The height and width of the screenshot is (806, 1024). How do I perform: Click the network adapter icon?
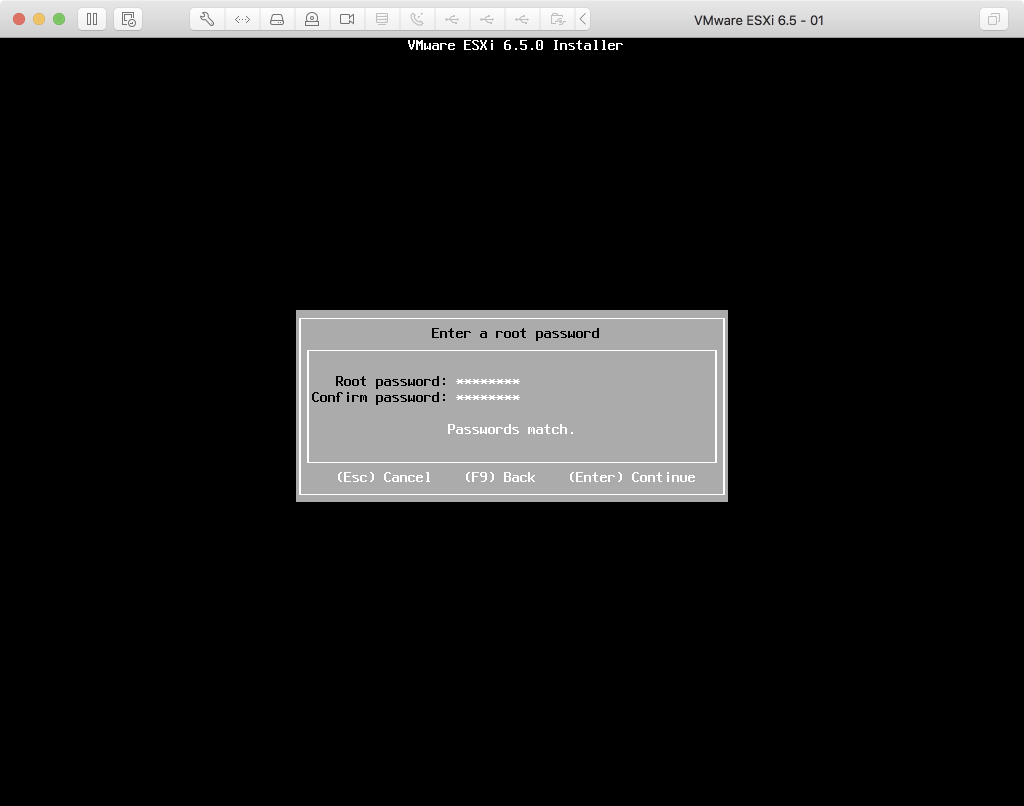[242, 19]
